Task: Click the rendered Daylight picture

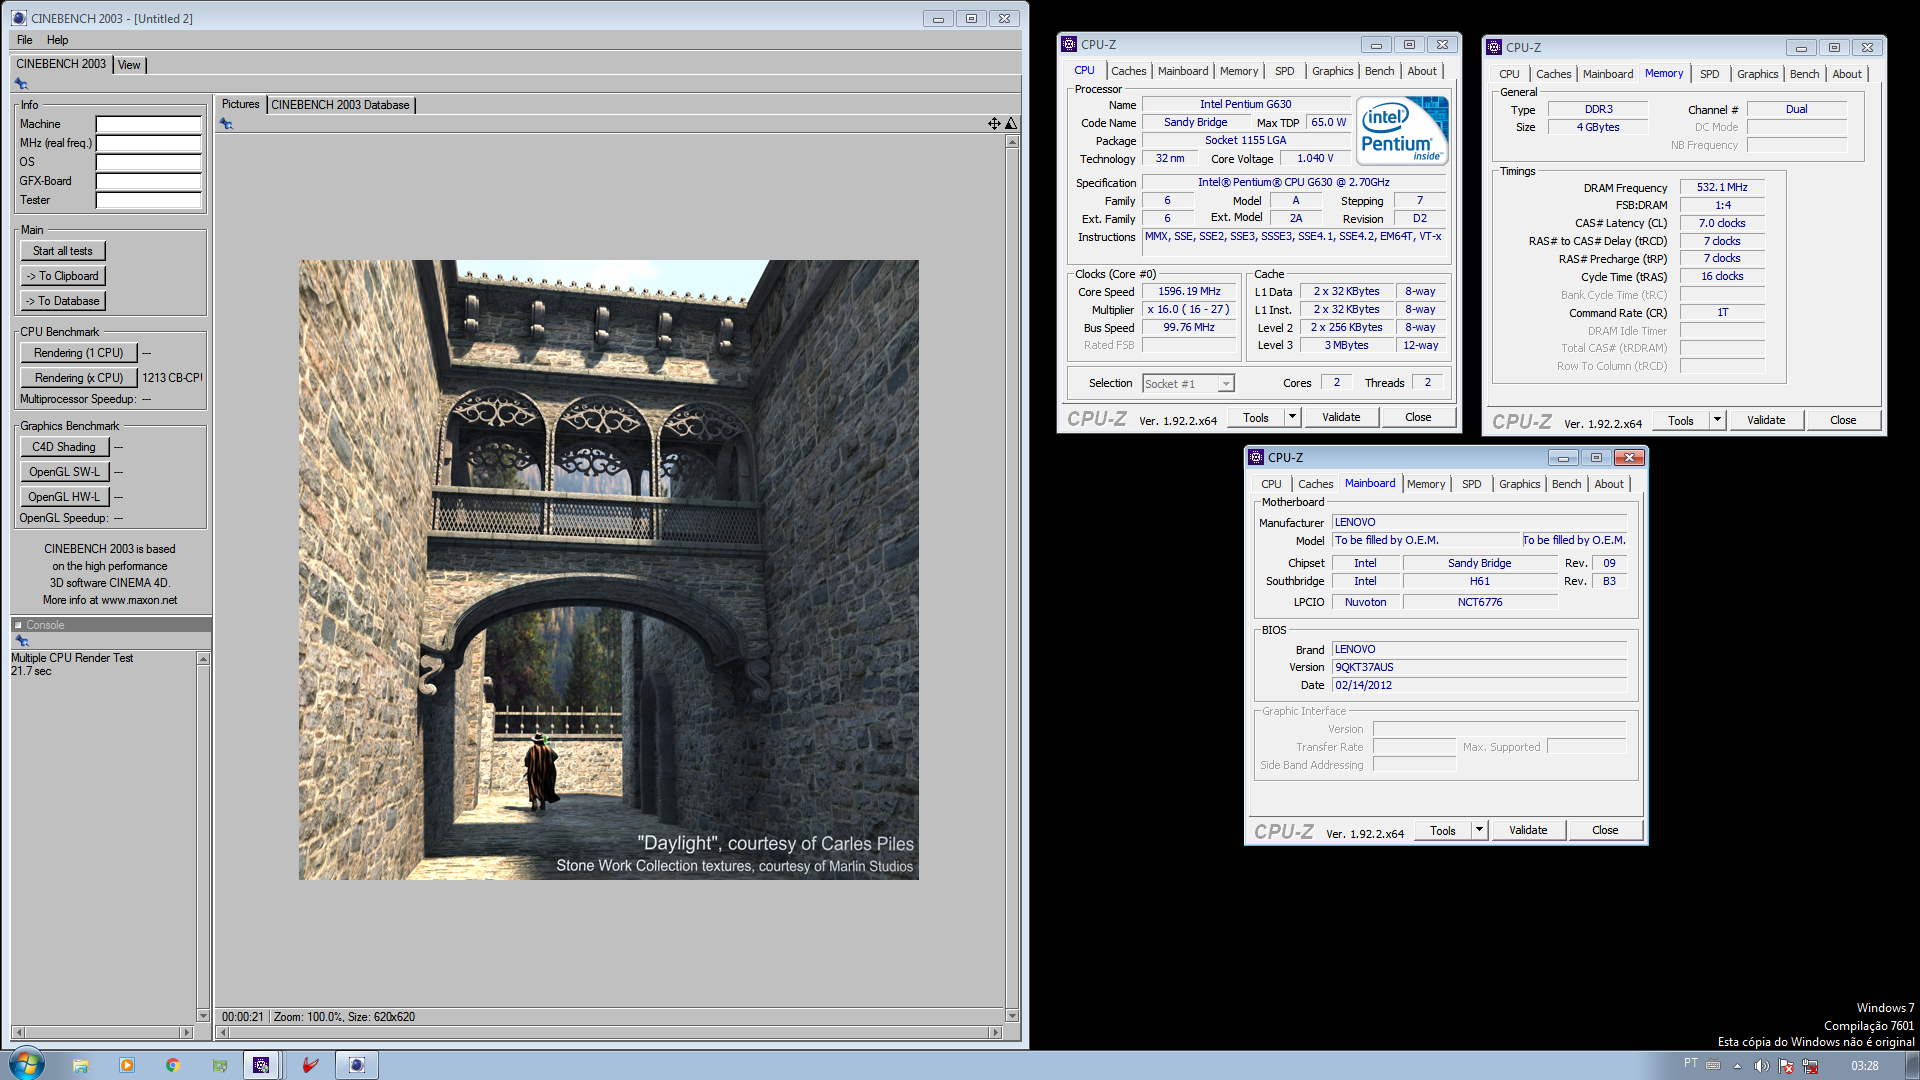Action: click(x=608, y=570)
